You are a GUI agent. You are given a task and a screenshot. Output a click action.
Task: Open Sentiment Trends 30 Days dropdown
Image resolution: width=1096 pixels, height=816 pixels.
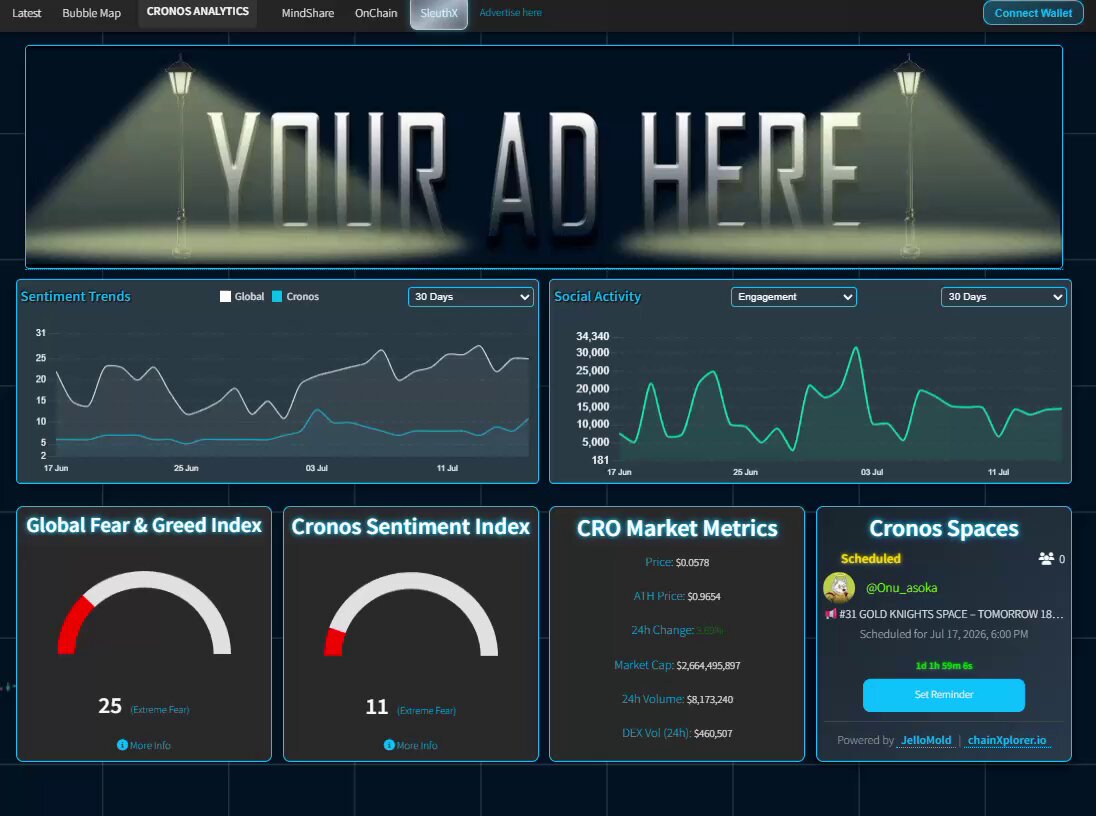(x=470, y=296)
